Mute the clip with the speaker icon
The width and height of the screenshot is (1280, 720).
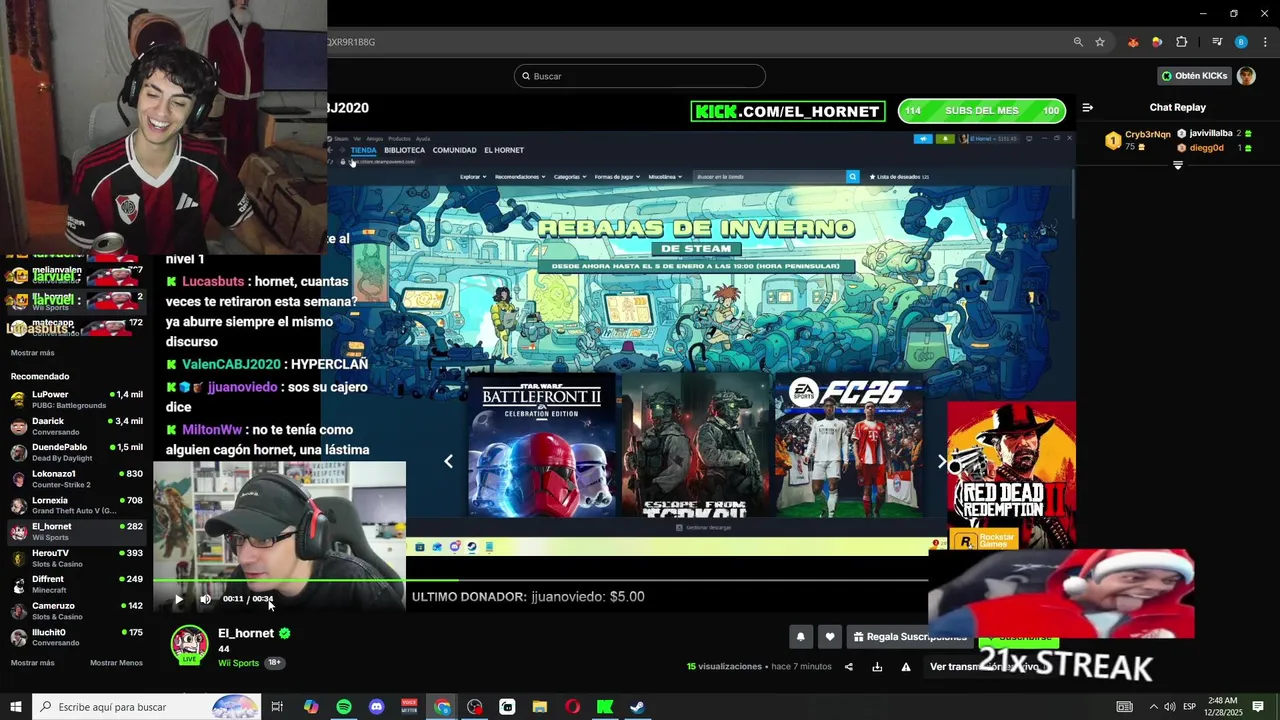pos(205,599)
